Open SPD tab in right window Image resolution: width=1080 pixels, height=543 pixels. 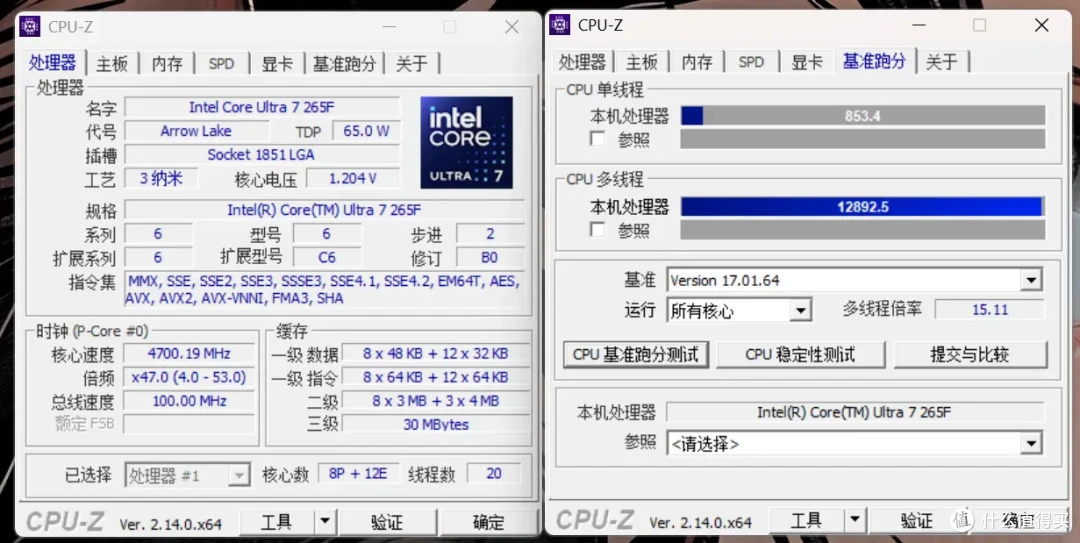[x=751, y=62]
